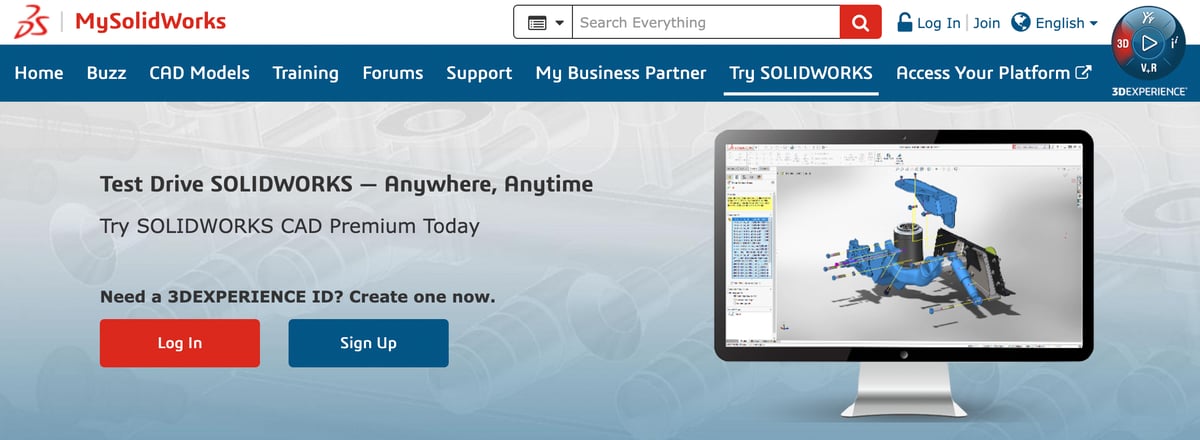Image resolution: width=1200 pixels, height=440 pixels.
Task: Click the red magnifier search button
Action: click(861, 22)
